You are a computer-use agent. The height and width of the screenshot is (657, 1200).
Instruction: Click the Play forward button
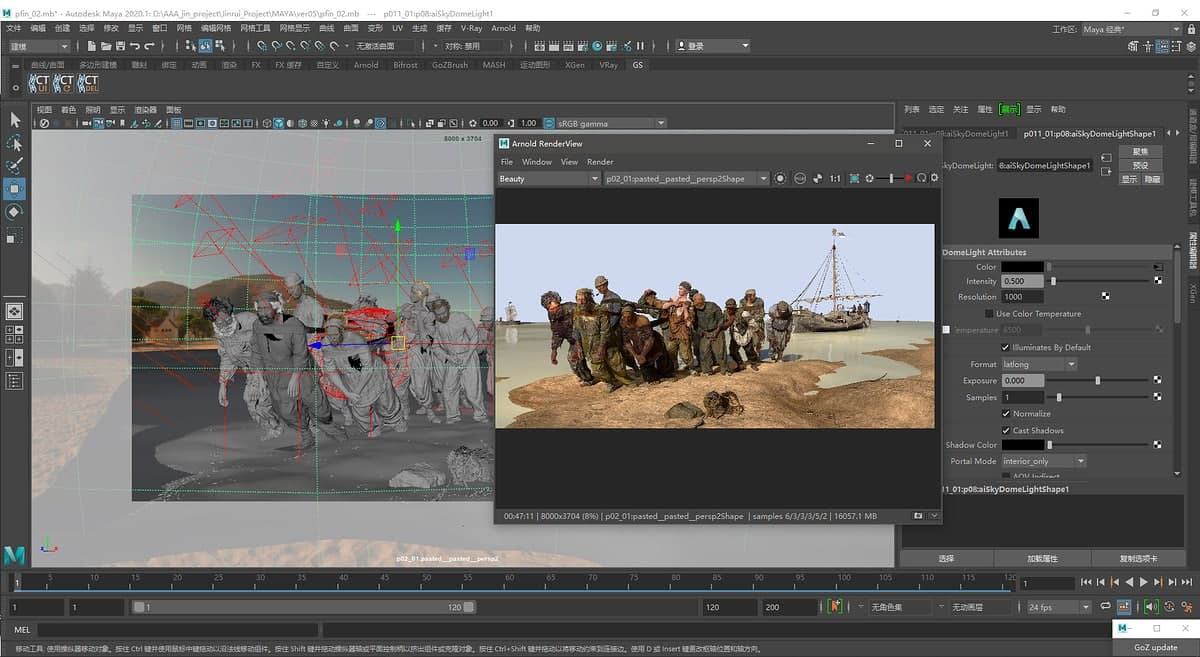click(x=1144, y=582)
